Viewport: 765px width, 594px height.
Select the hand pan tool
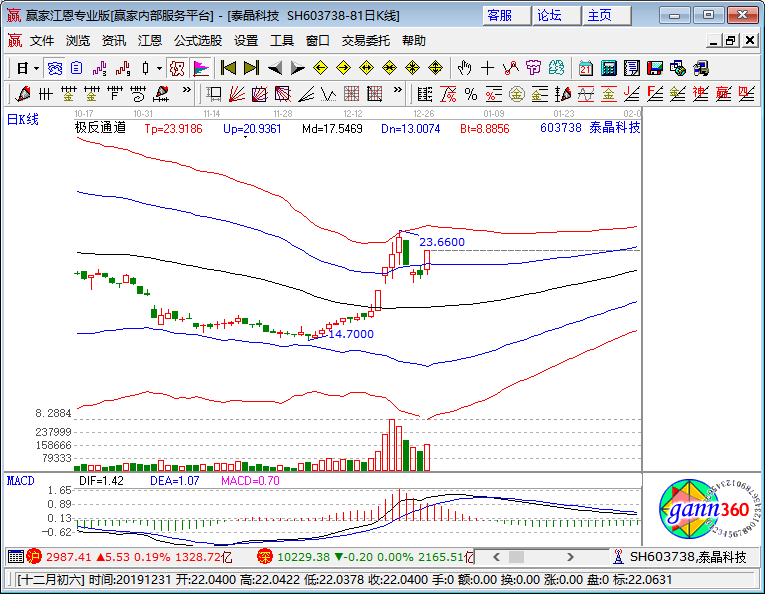click(x=464, y=68)
